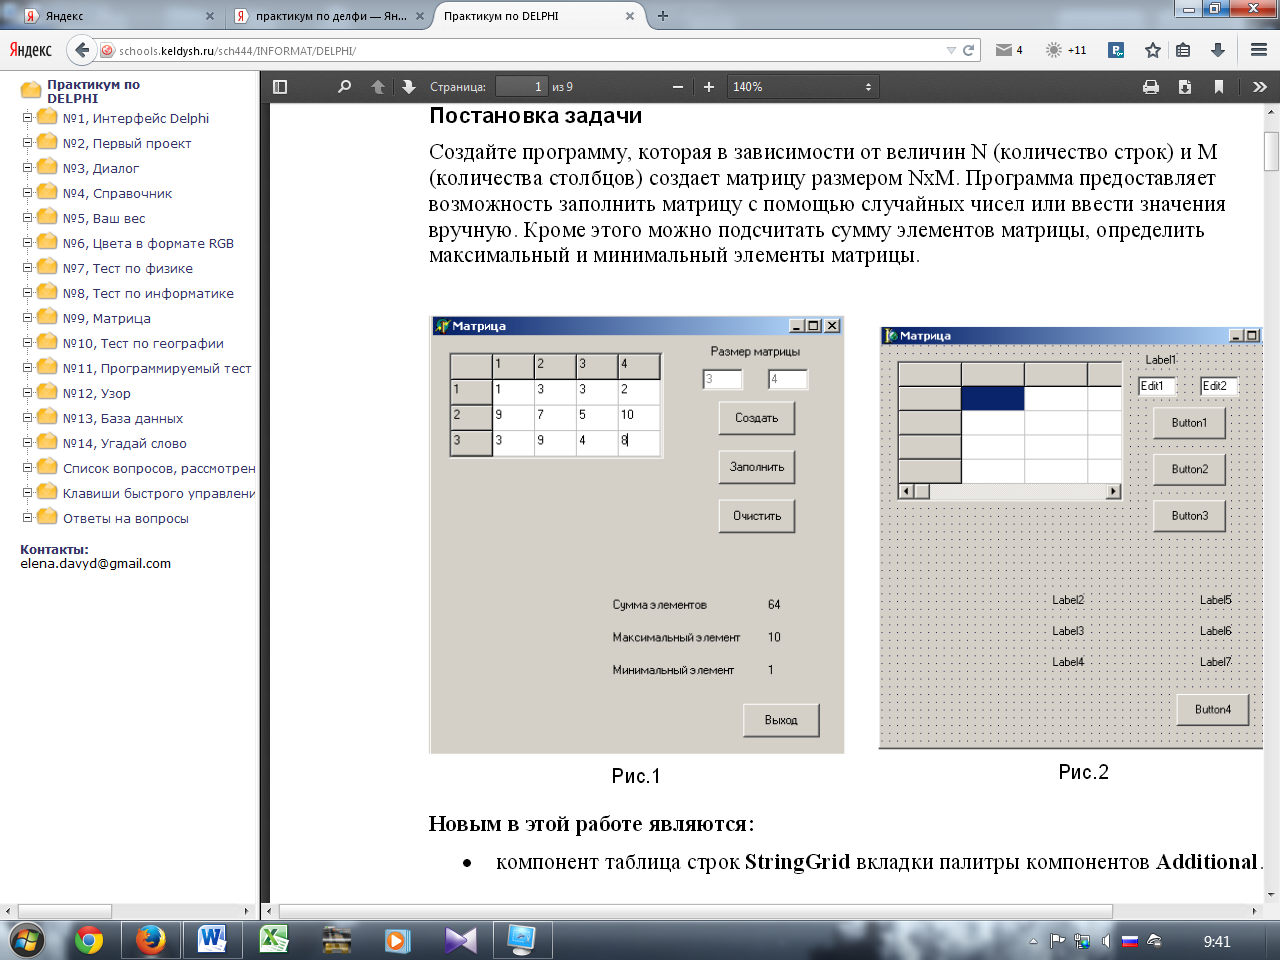Click the weather +11 icon
Screen dimensions: 1280x960
(1066, 50)
